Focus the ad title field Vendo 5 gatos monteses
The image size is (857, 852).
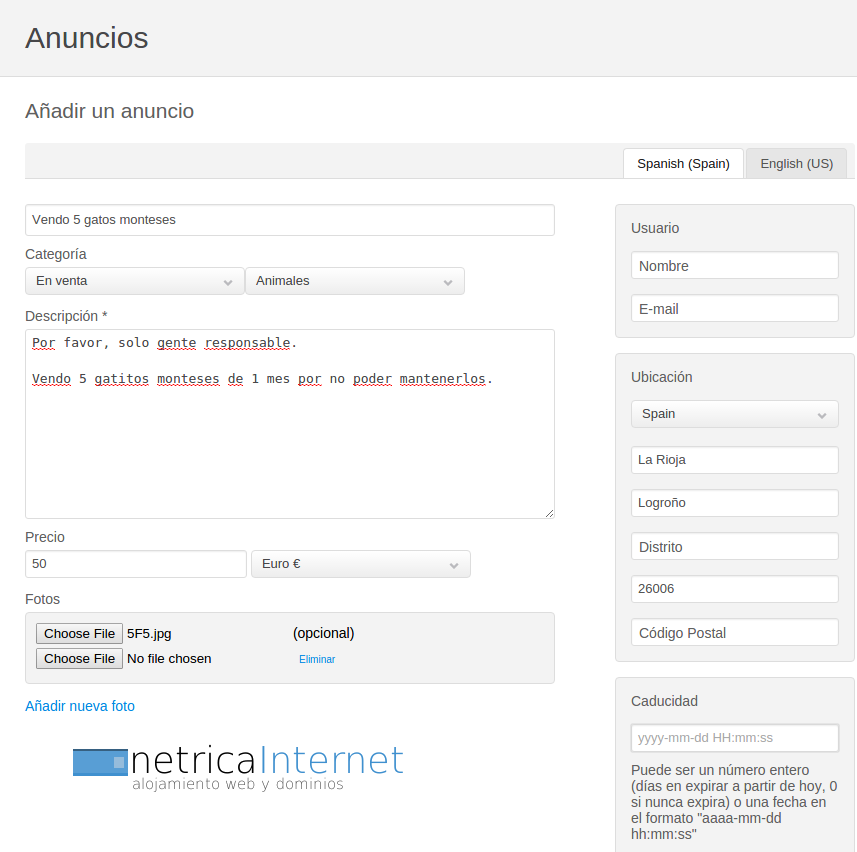click(x=290, y=220)
